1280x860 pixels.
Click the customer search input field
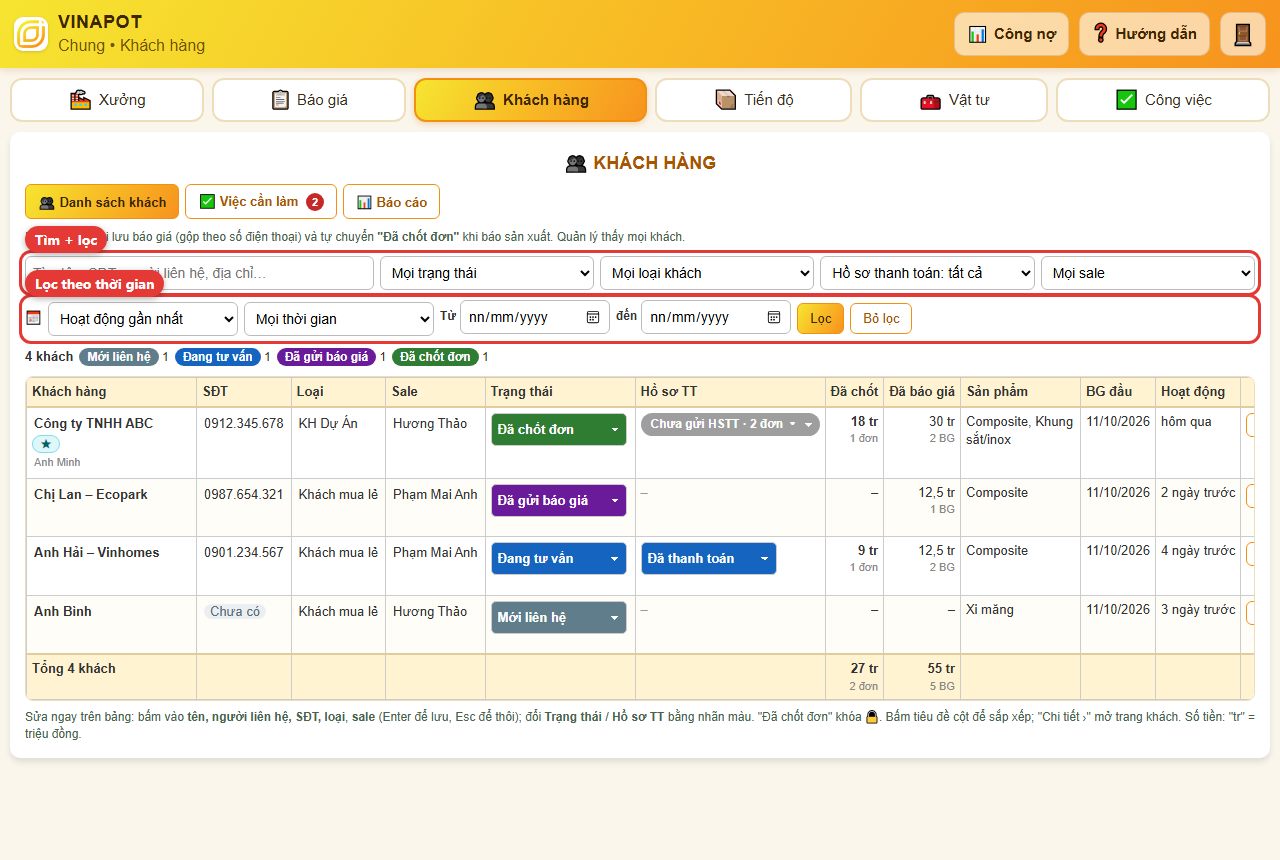[x=200, y=273]
